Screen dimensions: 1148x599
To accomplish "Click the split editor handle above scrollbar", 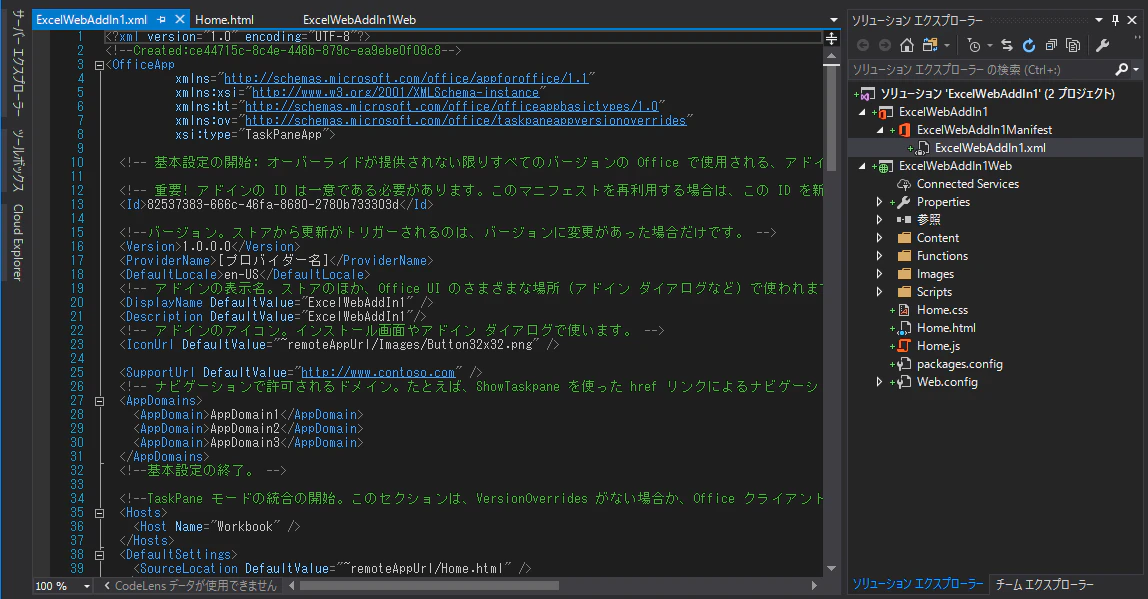I will 832,38.
